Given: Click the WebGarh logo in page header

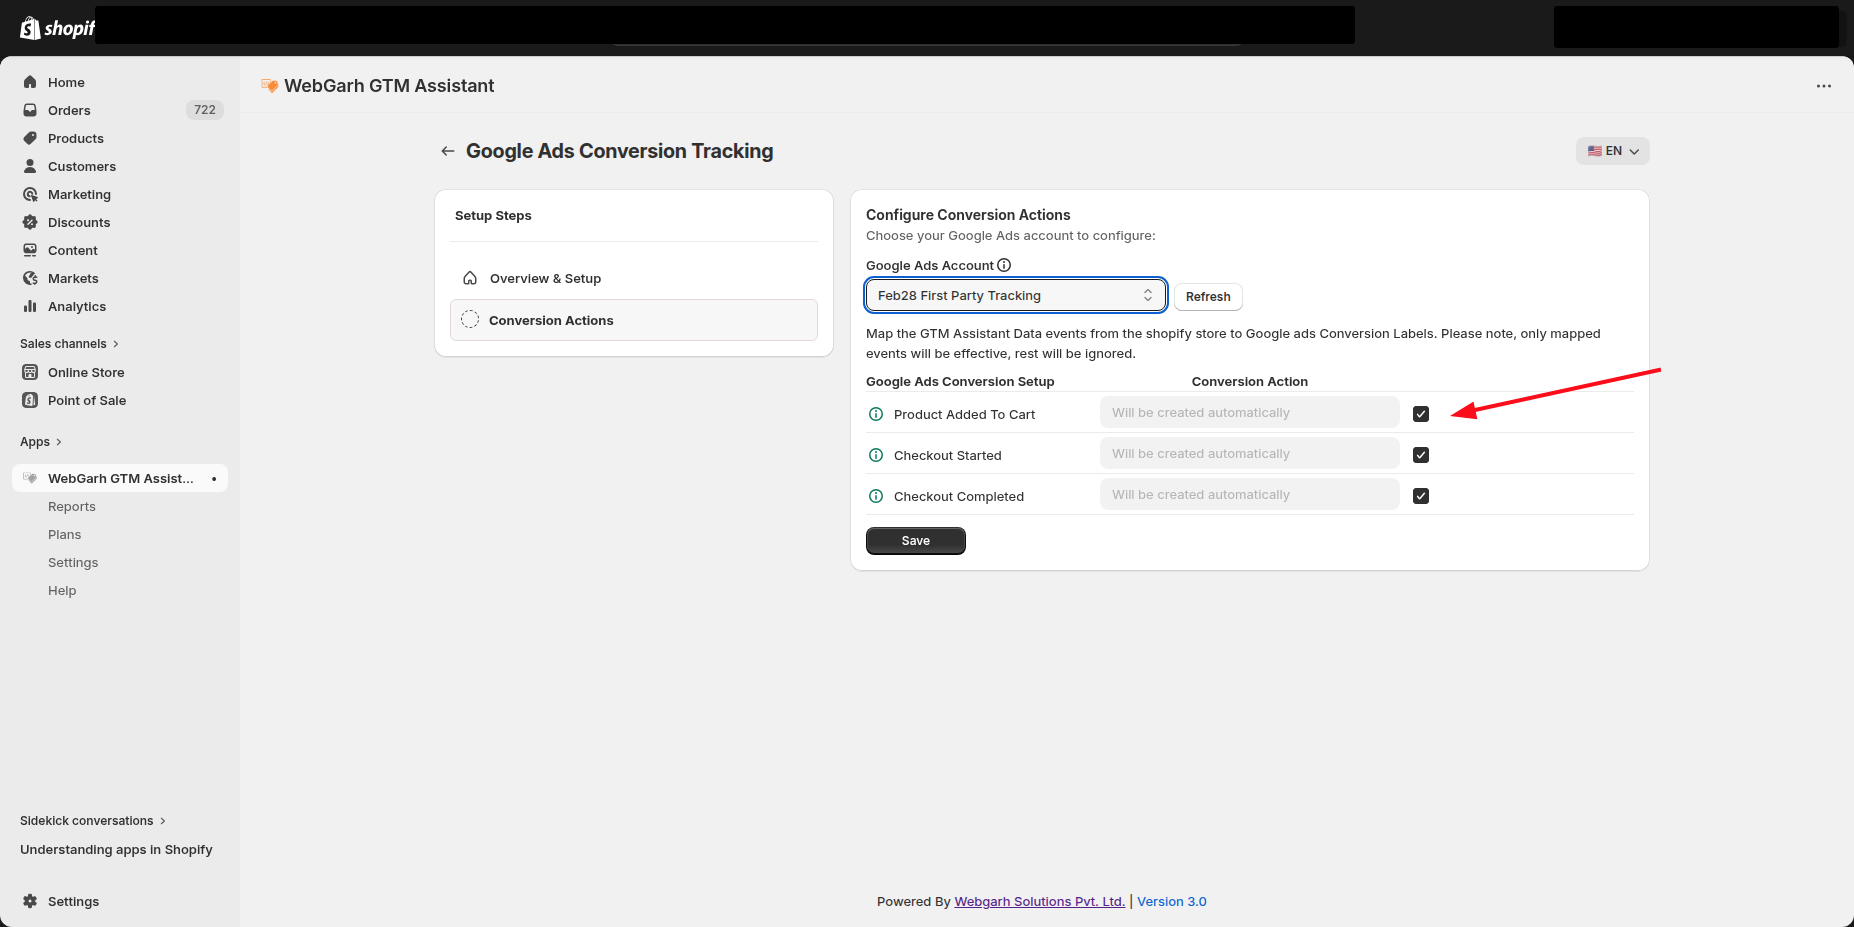Looking at the screenshot, I should 269,86.
